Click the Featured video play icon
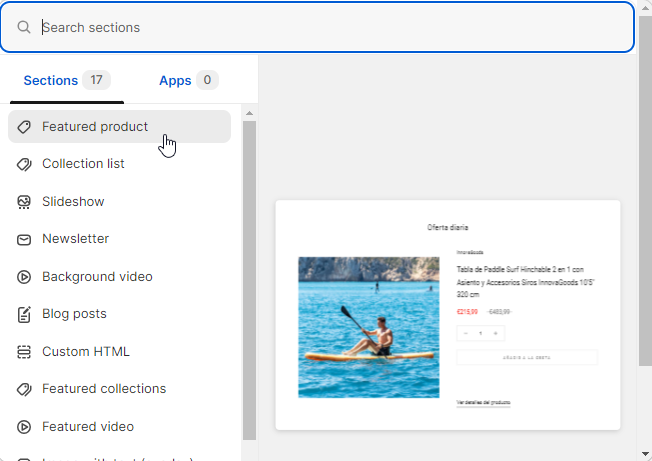This screenshot has height=461, width=652. click(25, 427)
